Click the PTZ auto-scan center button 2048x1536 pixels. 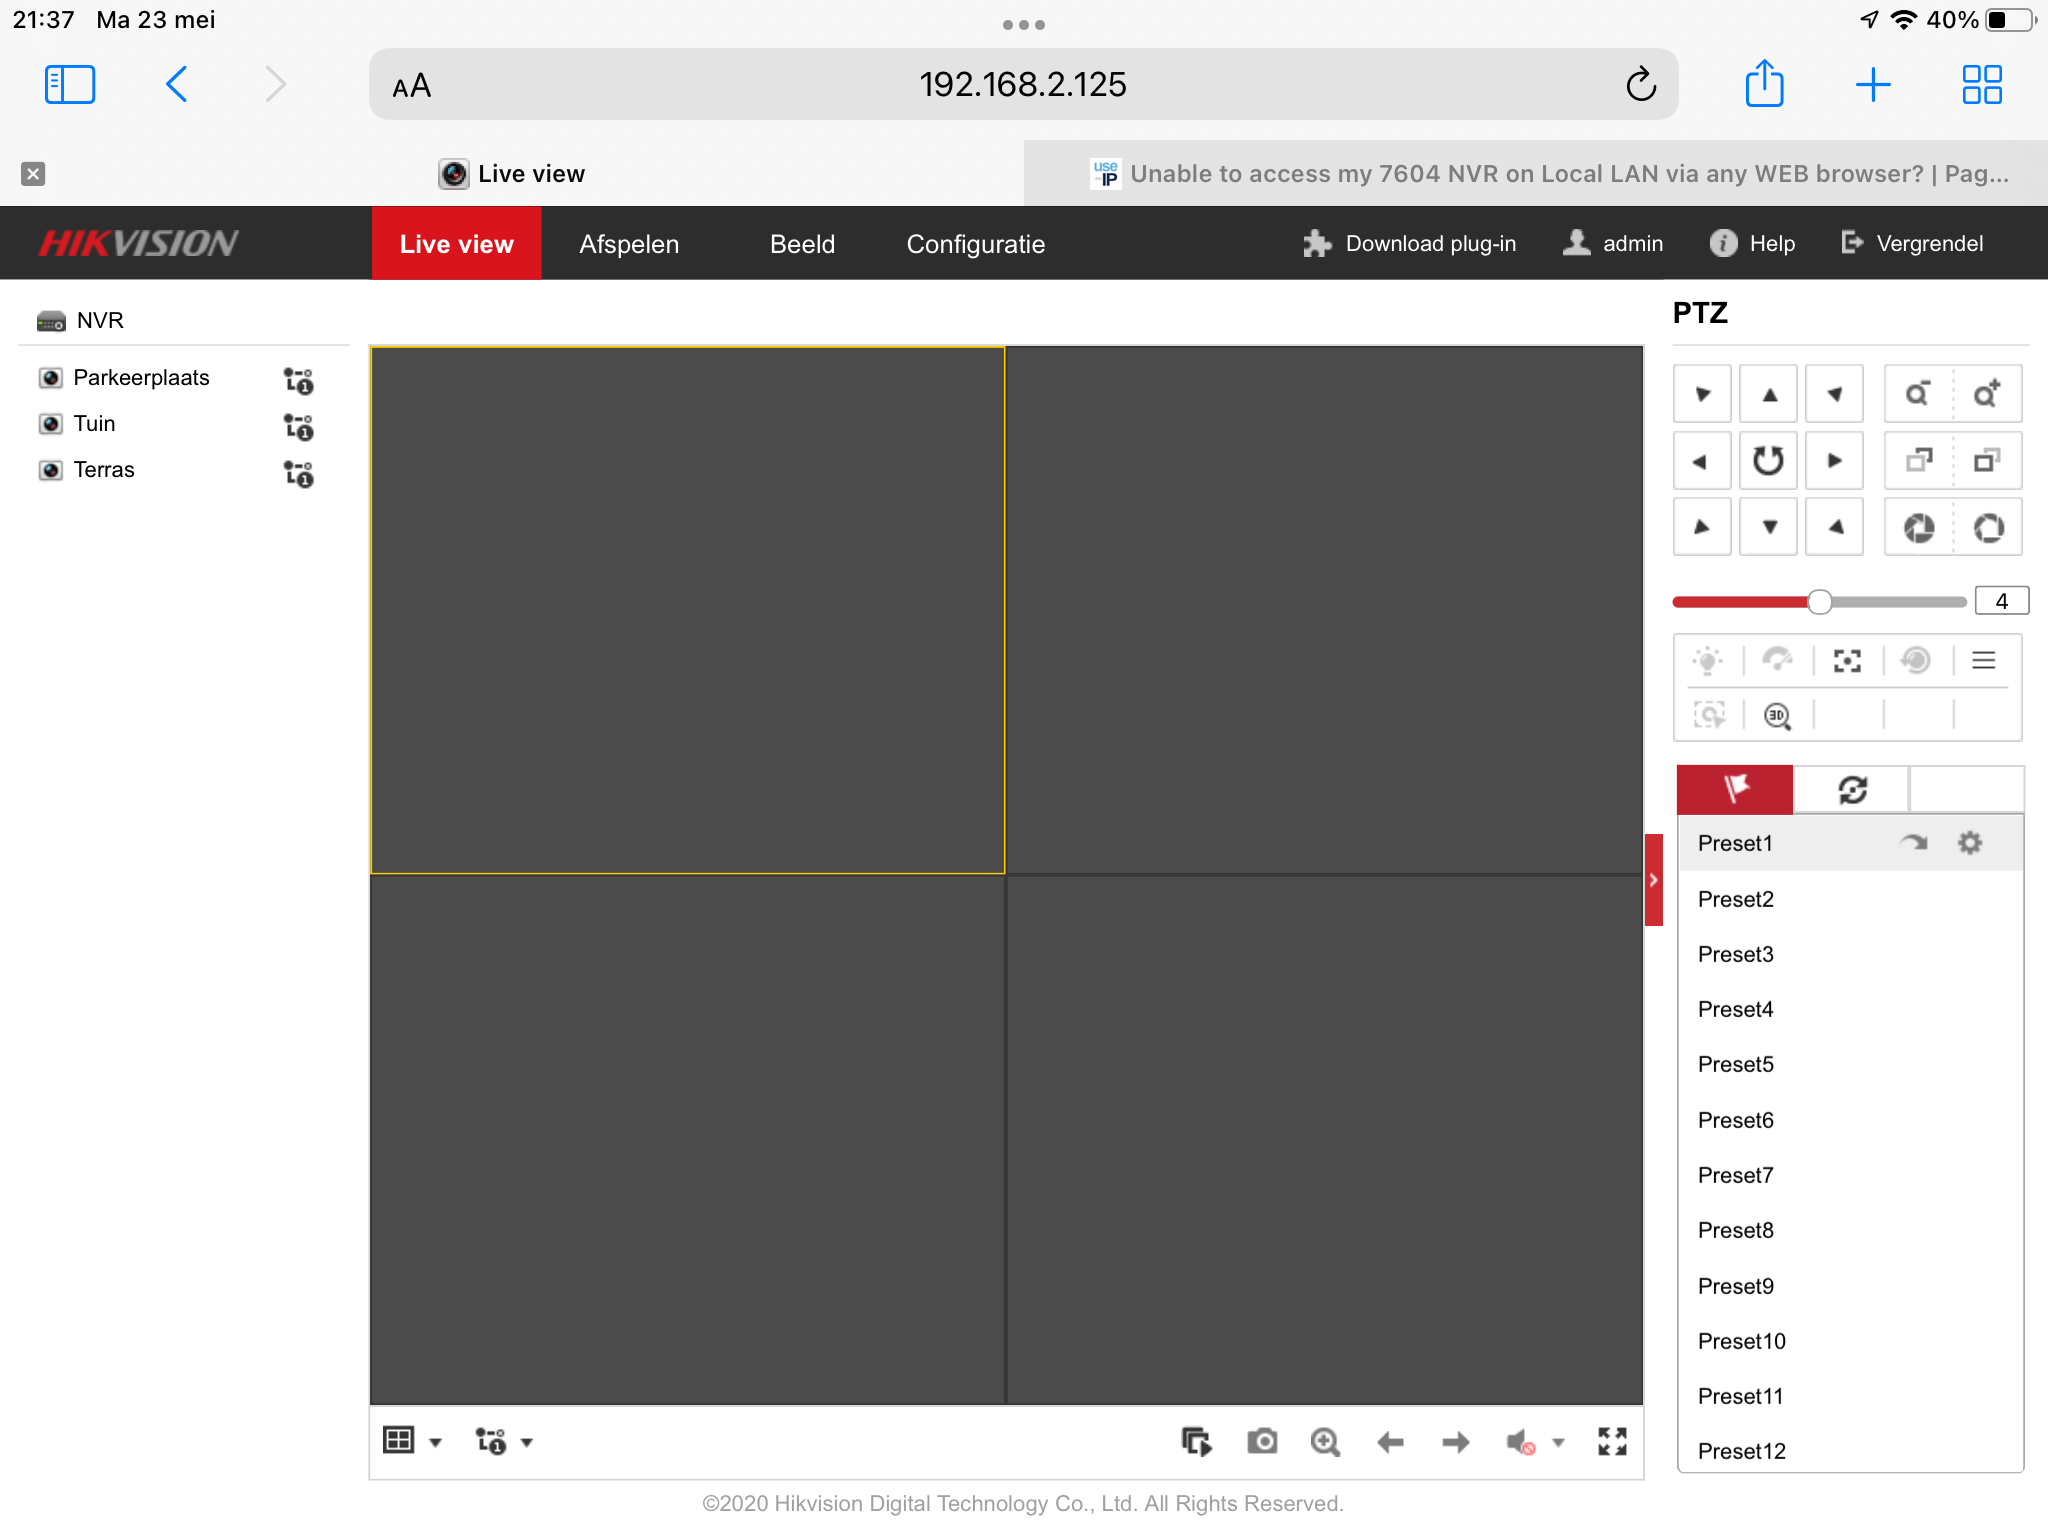(1768, 461)
